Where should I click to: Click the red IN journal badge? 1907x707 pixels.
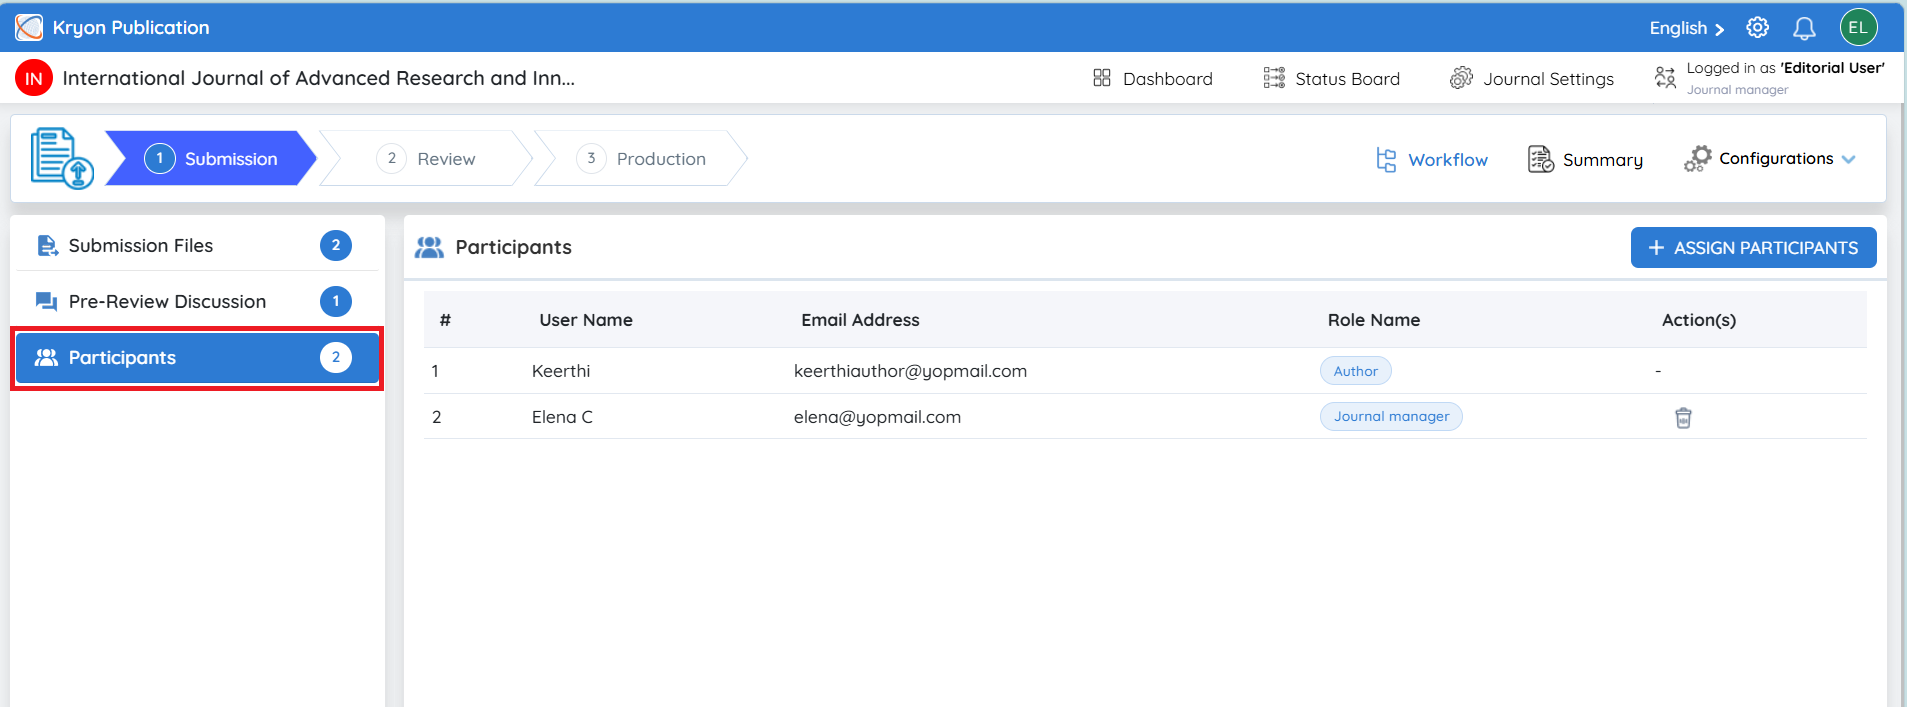[34, 78]
